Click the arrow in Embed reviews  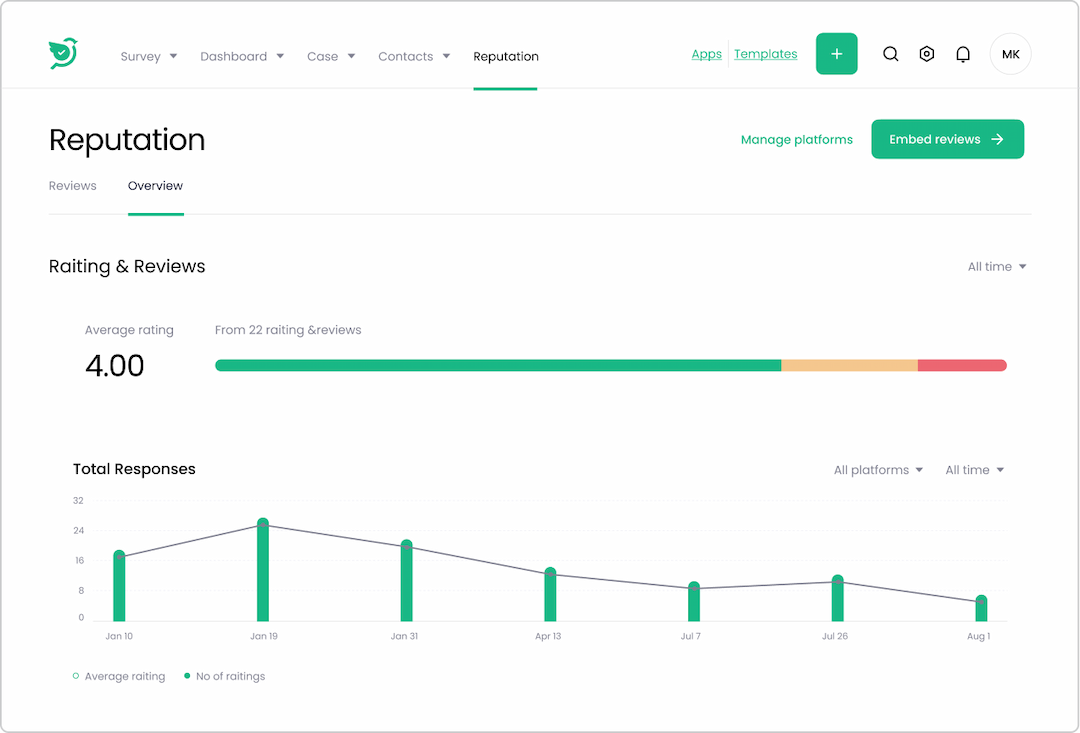point(997,140)
